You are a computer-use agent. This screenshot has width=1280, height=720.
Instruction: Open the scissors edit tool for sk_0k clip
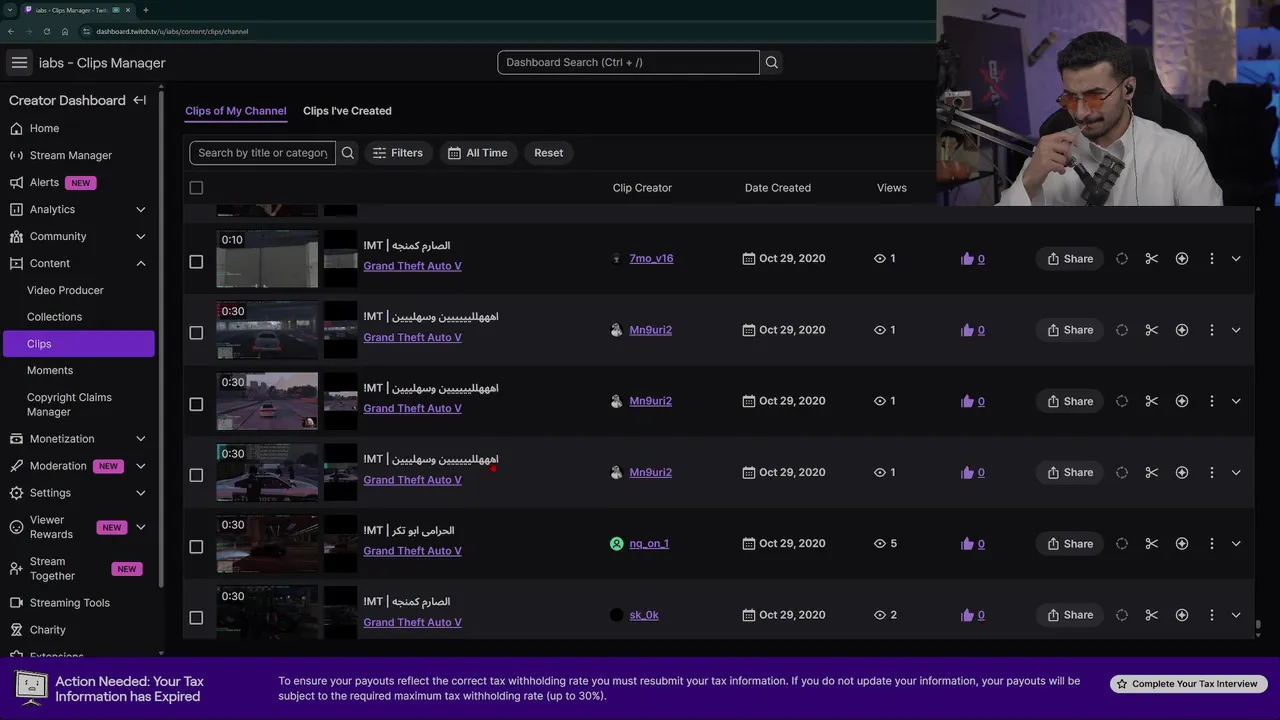tap(1152, 615)
